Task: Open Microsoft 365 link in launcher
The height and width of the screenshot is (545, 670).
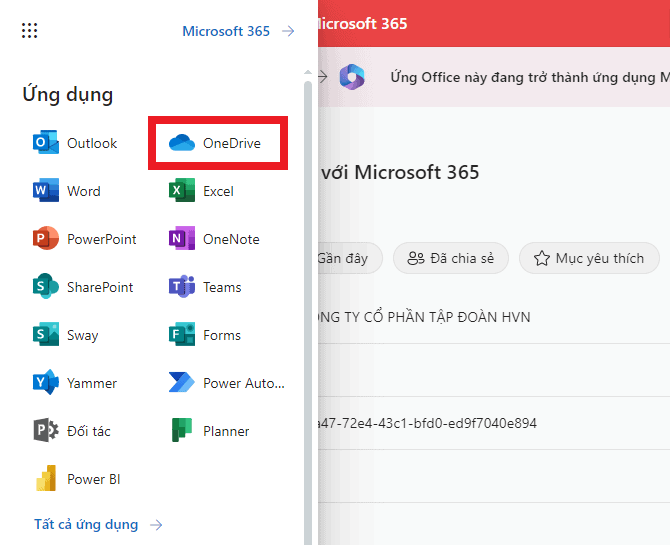Action: point(226,31)
